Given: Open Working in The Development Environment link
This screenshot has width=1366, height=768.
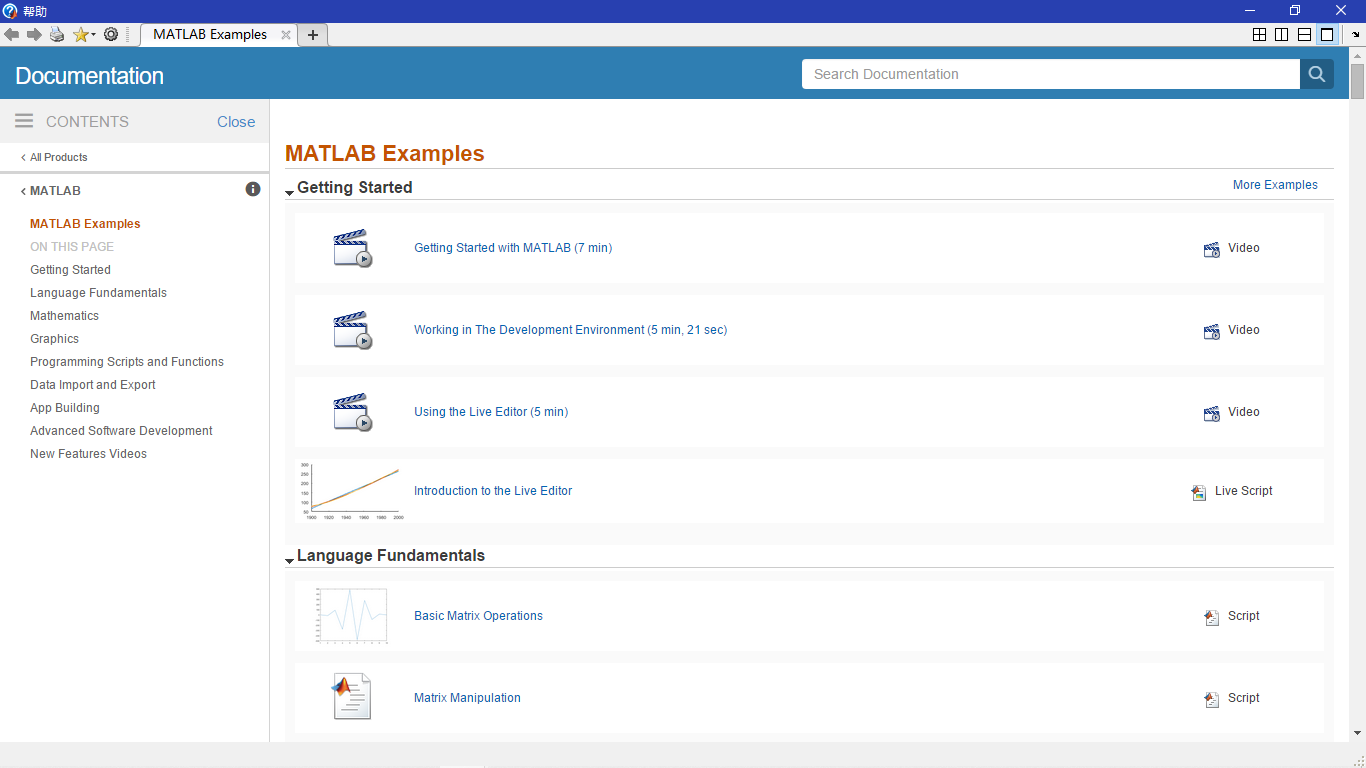Looking at the screenshot, I should tap(571, 330).
